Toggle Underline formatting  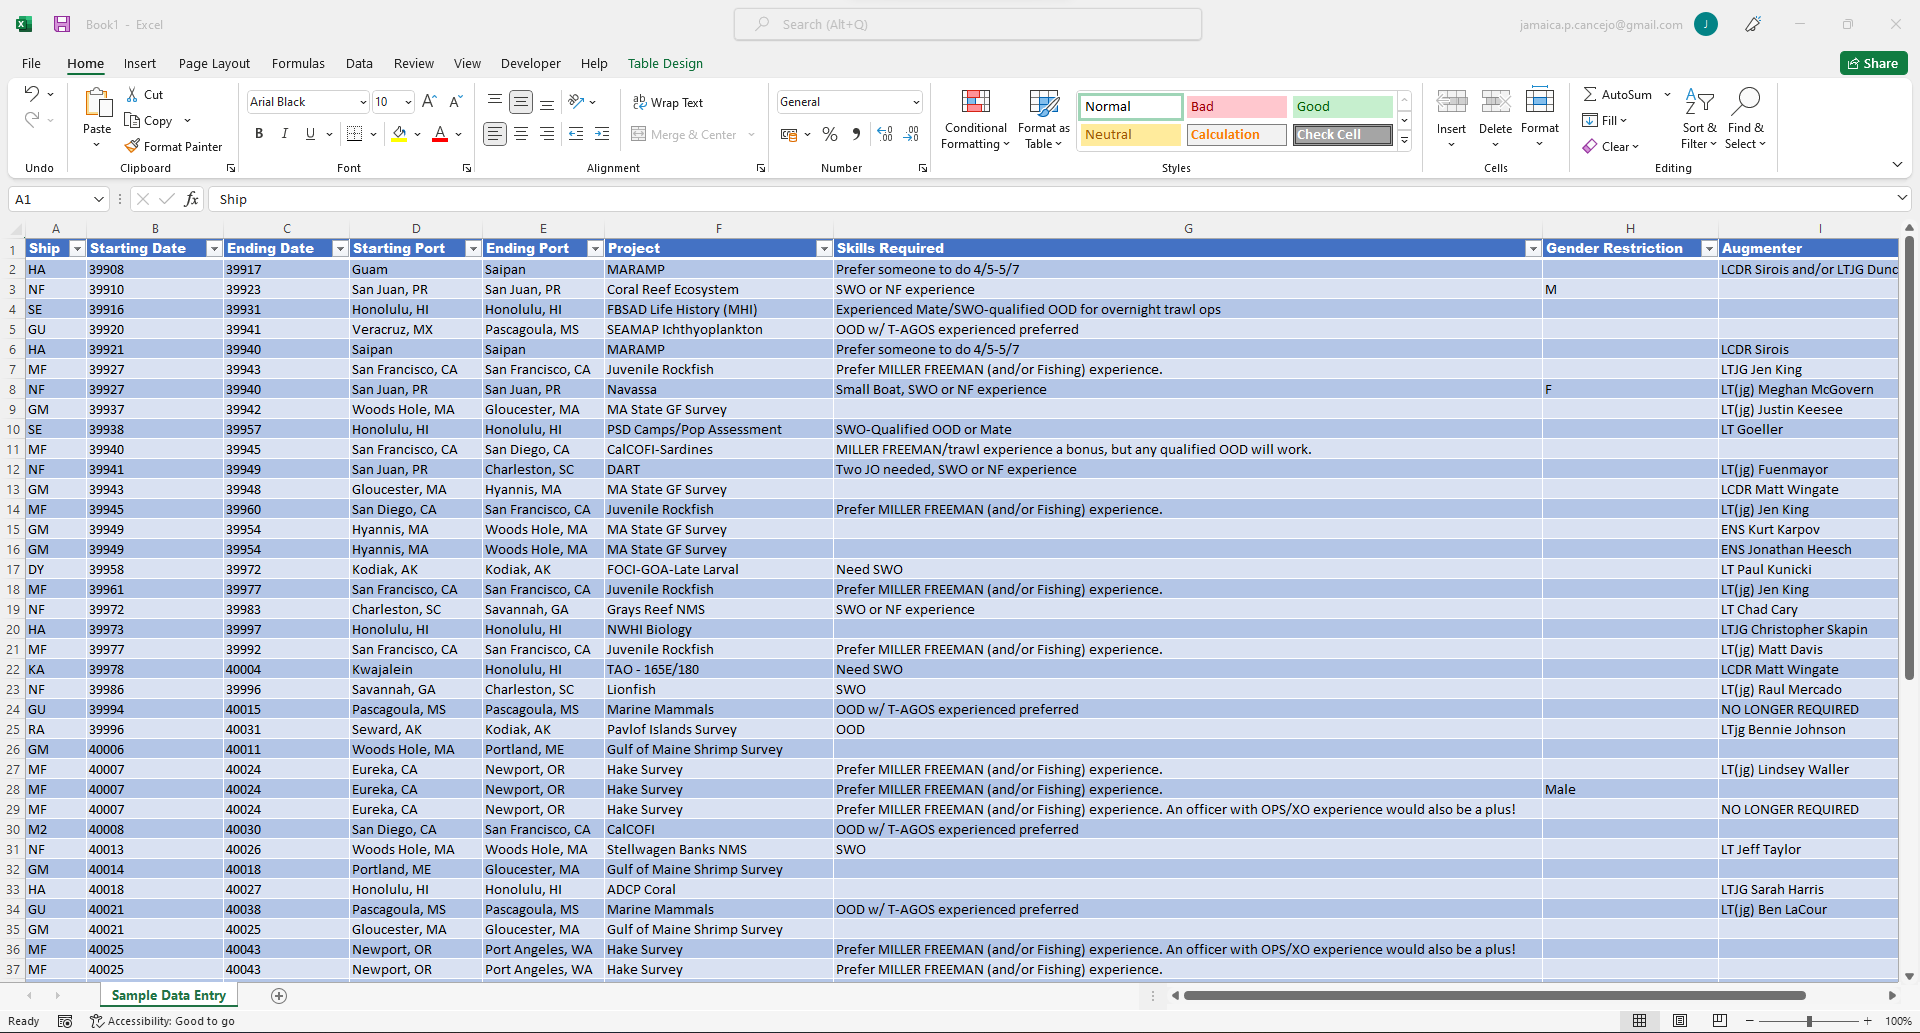tap(310, 134)
